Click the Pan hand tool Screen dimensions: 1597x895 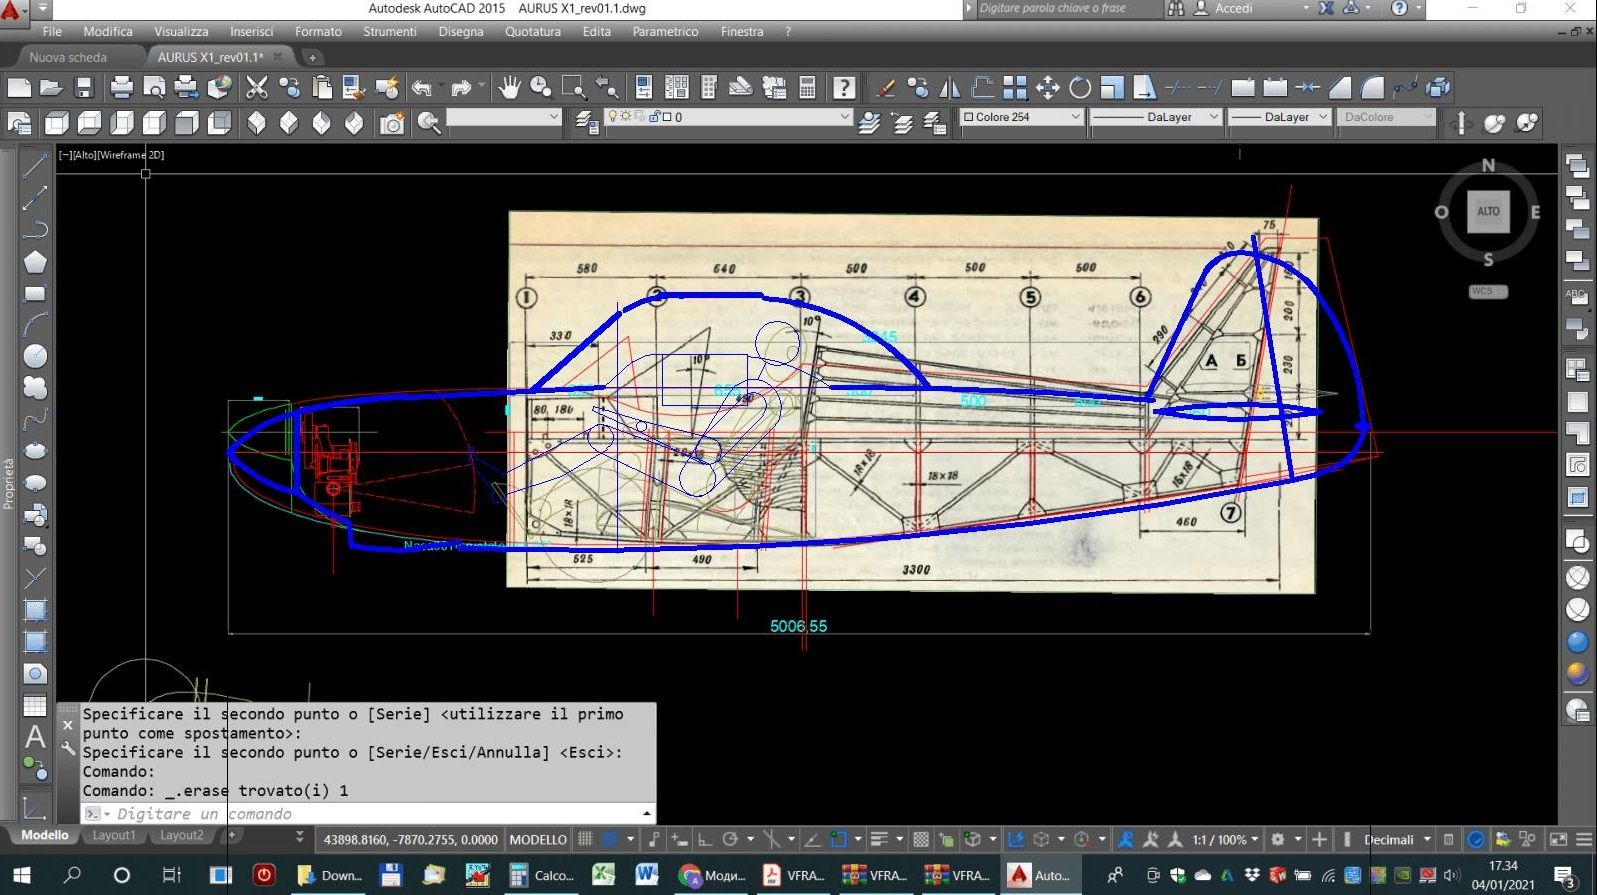(509, 88)
